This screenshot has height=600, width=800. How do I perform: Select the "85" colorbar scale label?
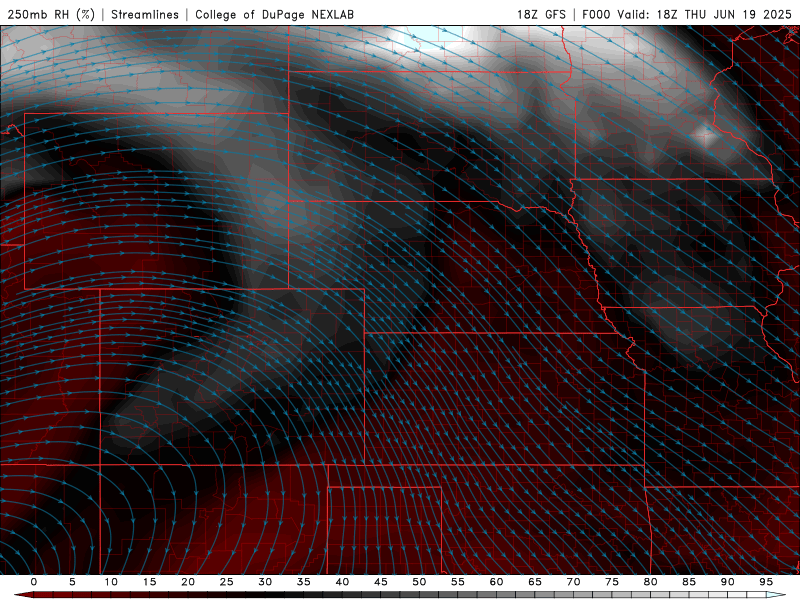689,582
